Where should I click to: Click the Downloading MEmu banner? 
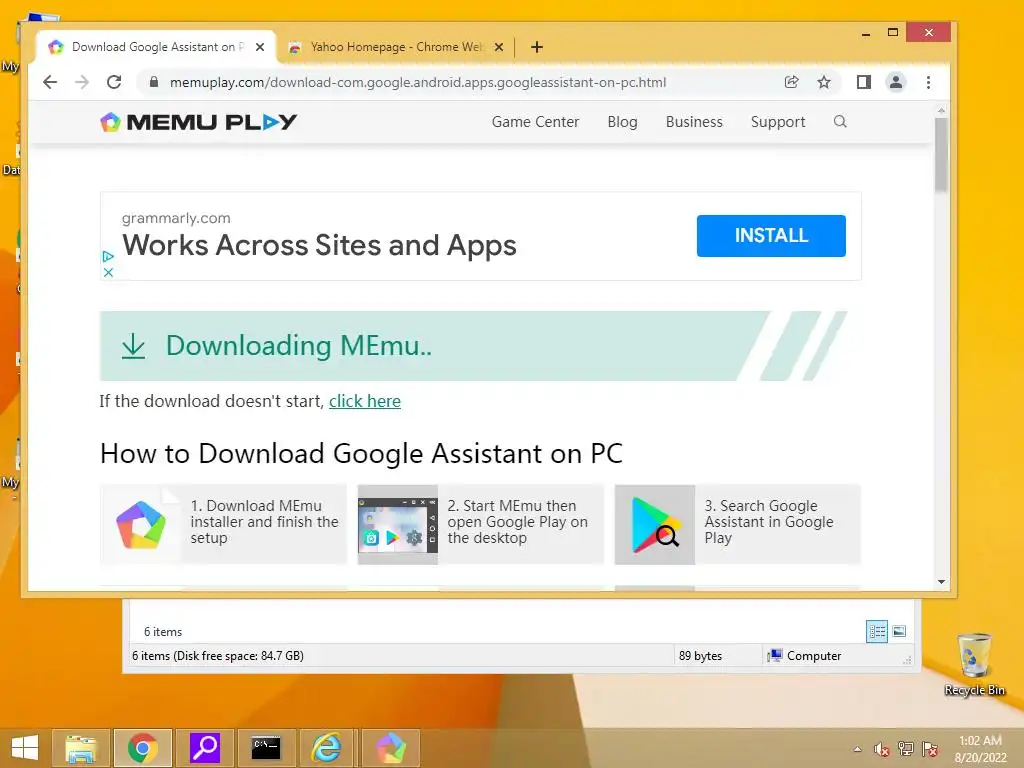pos(473,346)
